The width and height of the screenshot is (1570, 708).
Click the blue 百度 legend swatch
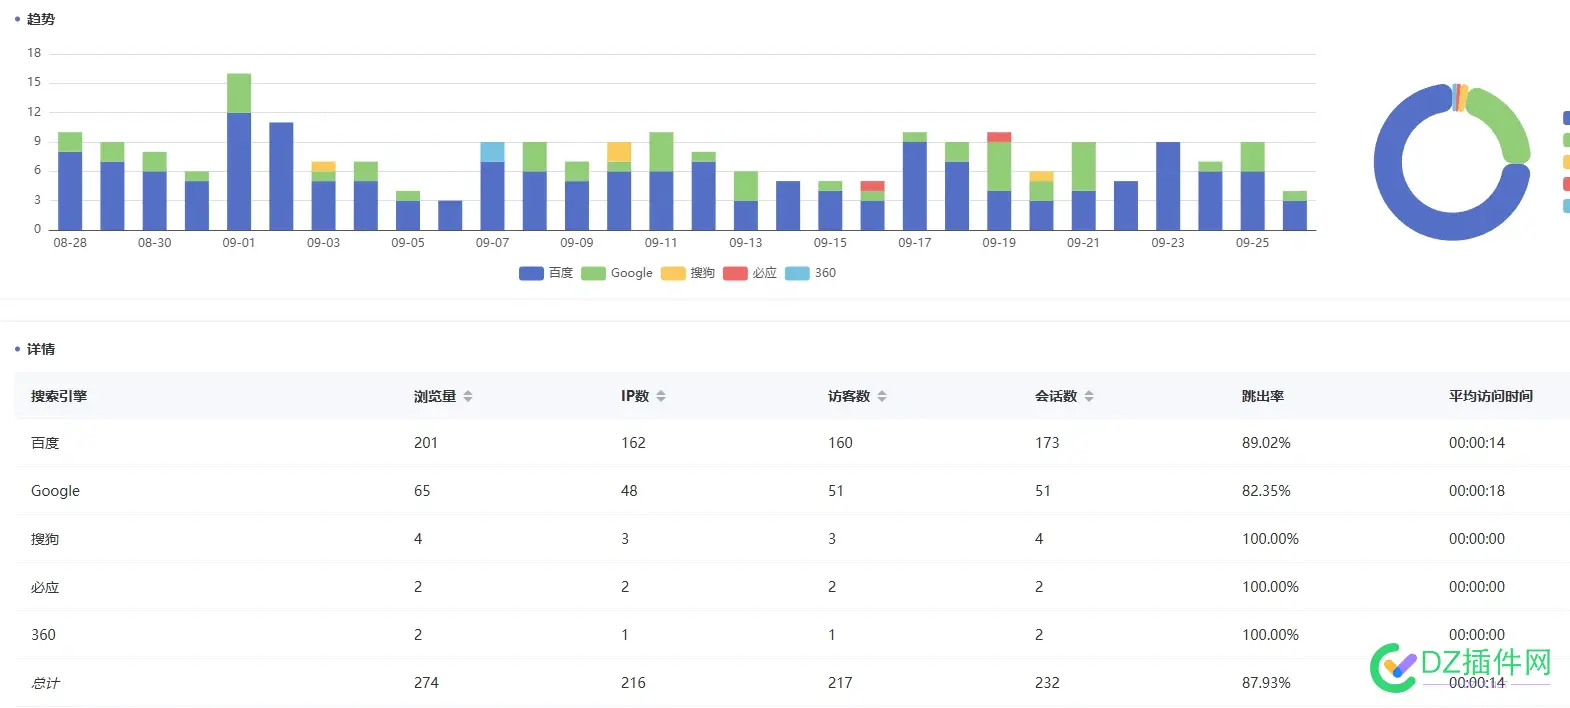[x=531, y=274]
